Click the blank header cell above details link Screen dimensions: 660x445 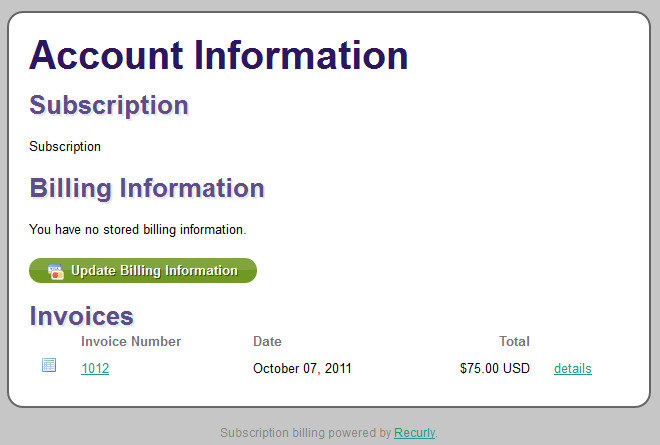point(572,341)
